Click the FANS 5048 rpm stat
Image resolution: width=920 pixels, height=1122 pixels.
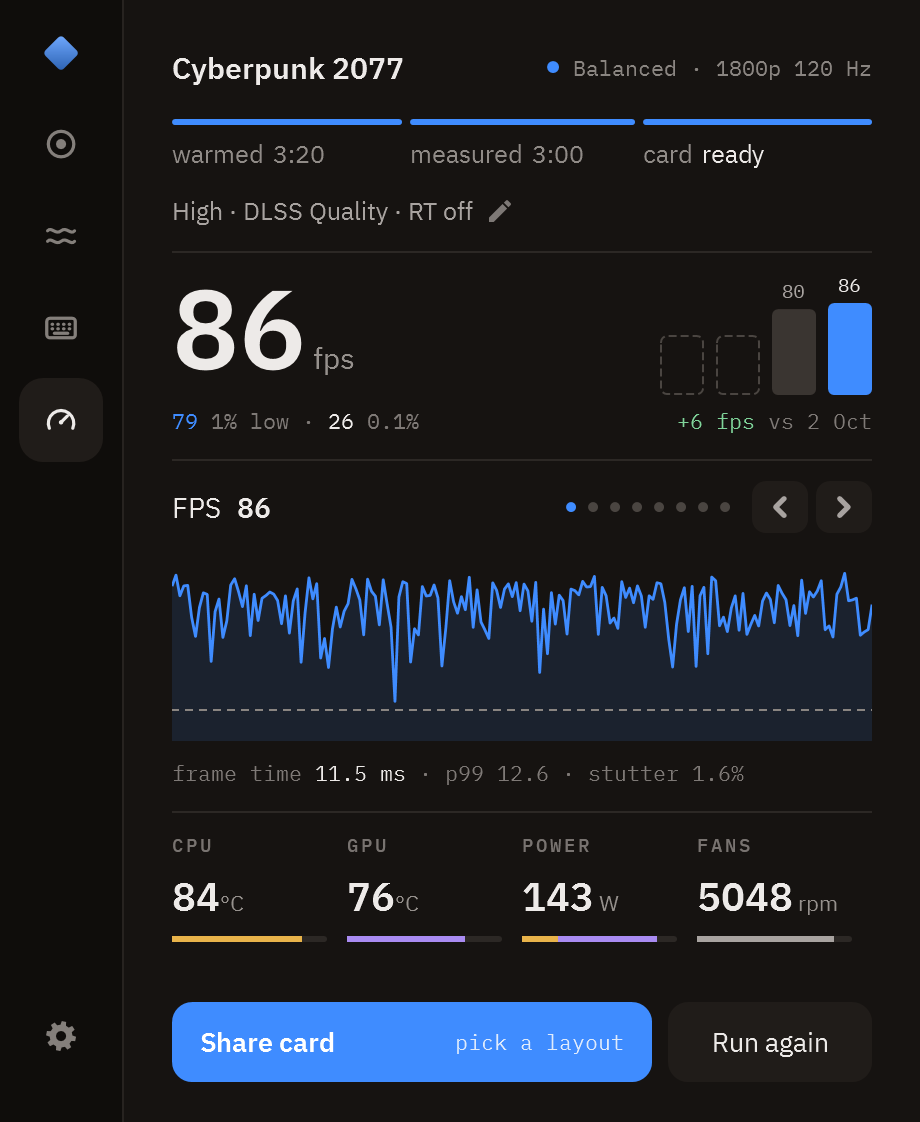coord(774,889)
